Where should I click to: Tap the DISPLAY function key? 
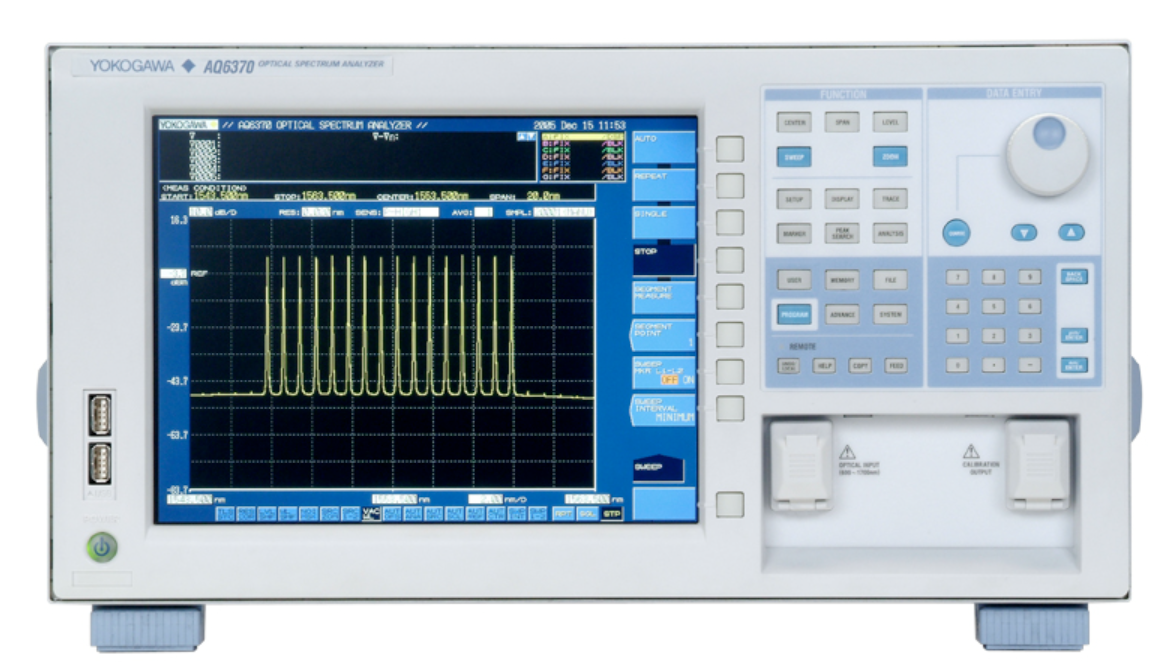coord(842,199)
